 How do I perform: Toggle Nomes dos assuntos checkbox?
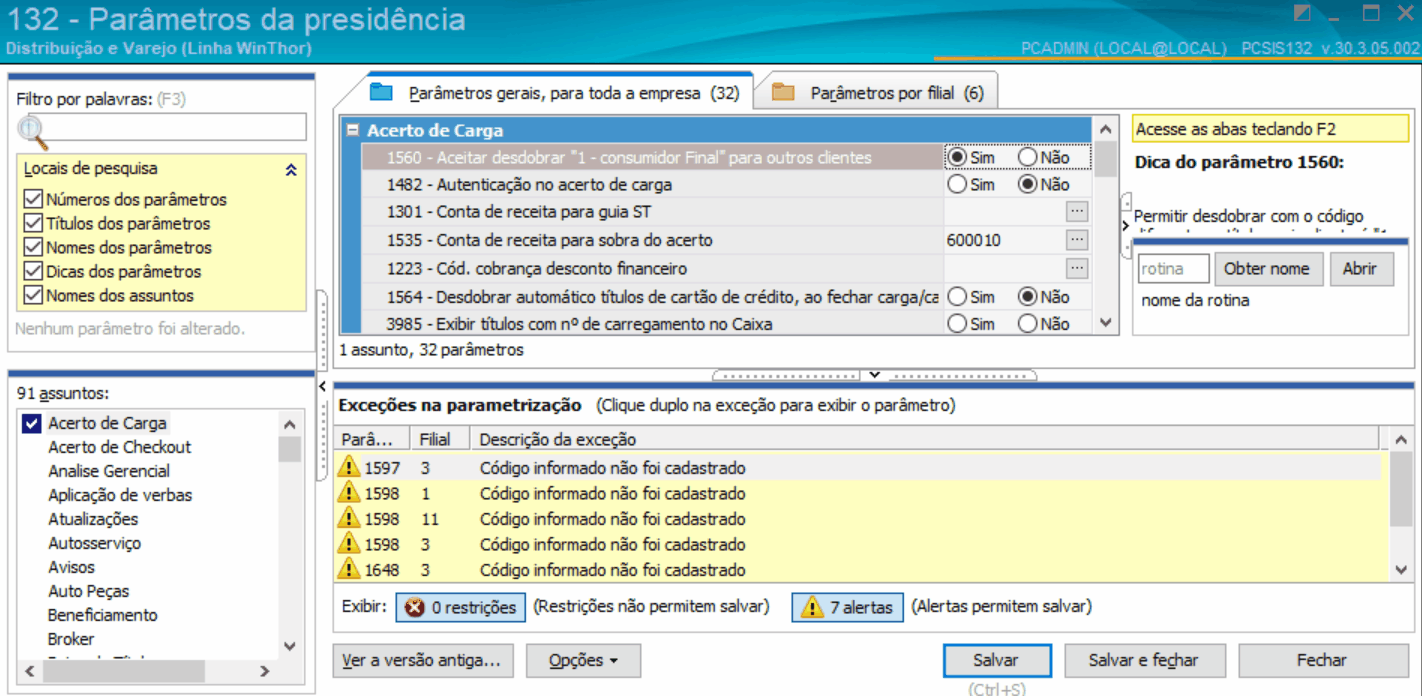32,295
